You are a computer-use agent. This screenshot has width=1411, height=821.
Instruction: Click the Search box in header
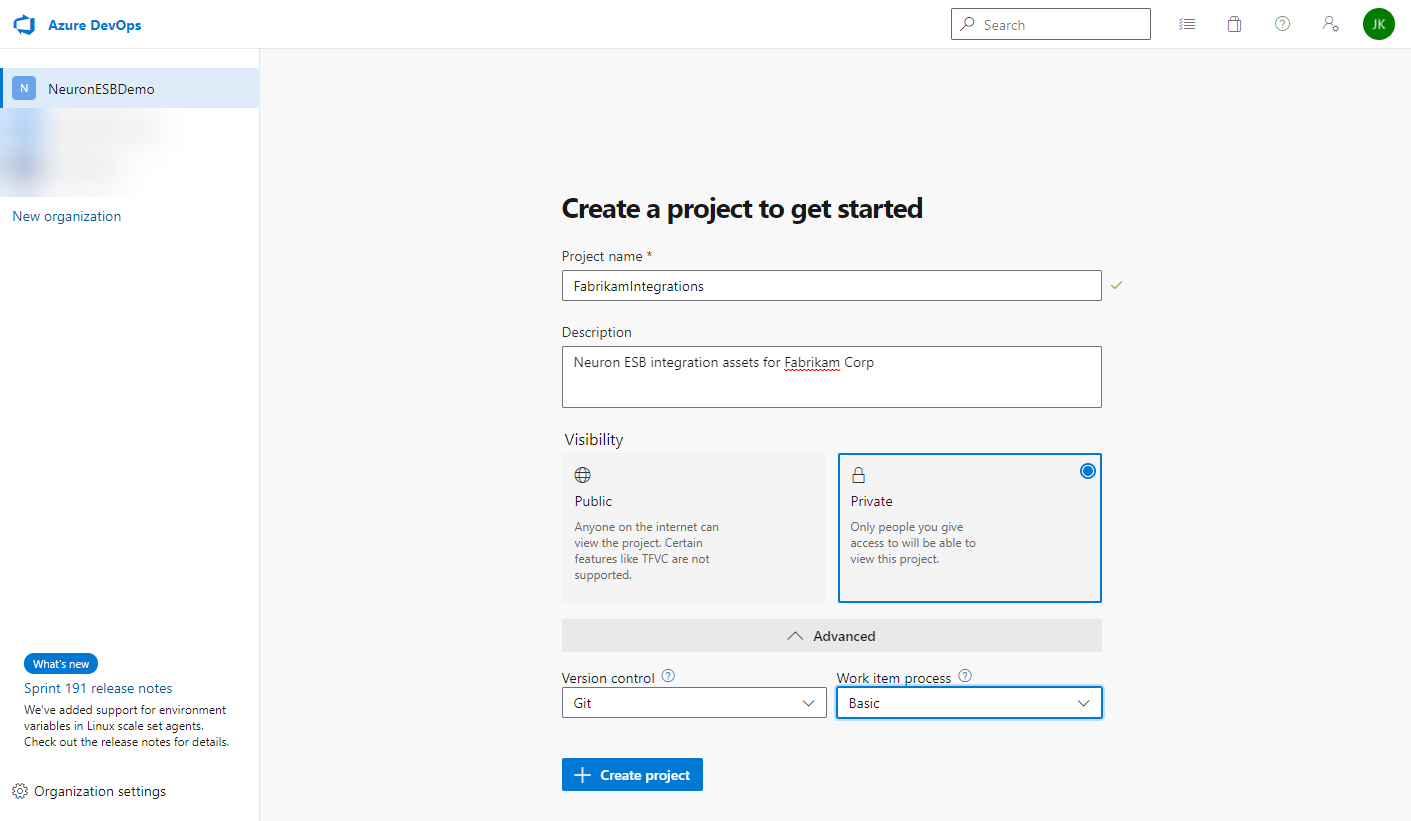[x=1051, y=24]
